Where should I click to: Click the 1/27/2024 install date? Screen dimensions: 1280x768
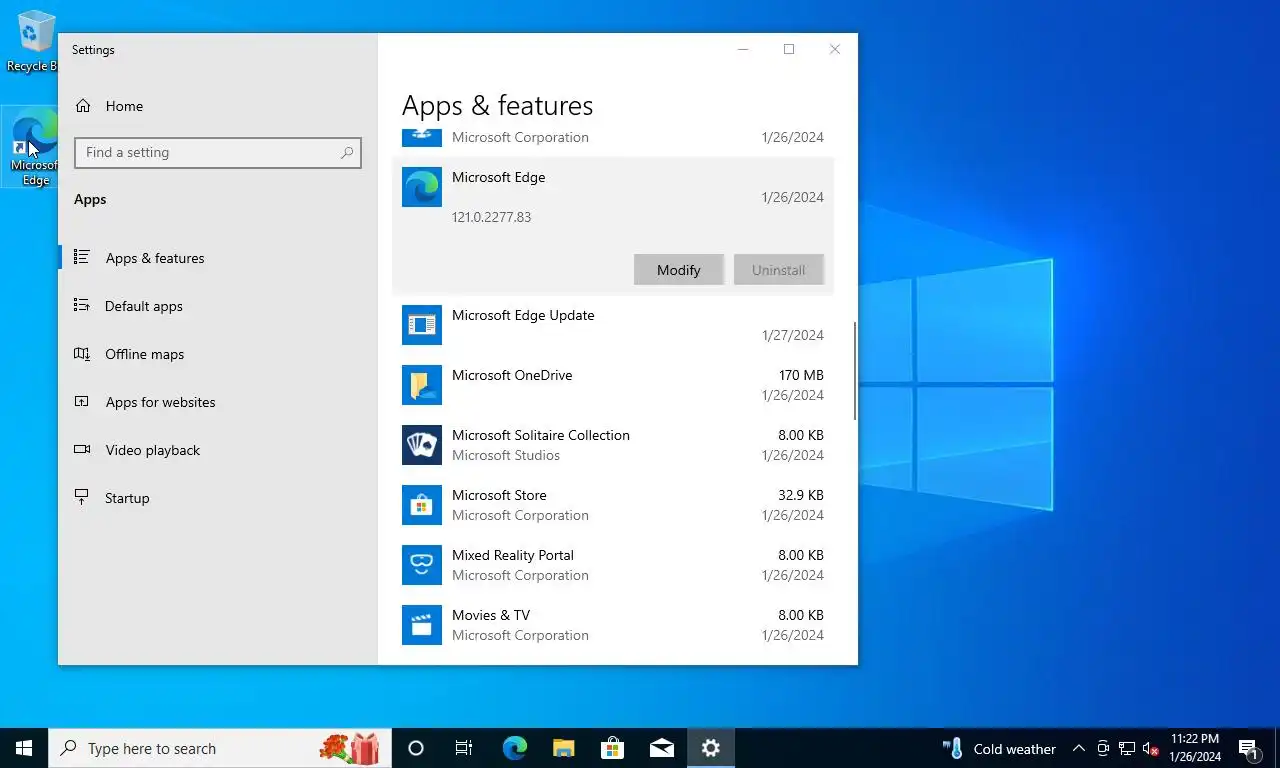[x=793, y=335]
